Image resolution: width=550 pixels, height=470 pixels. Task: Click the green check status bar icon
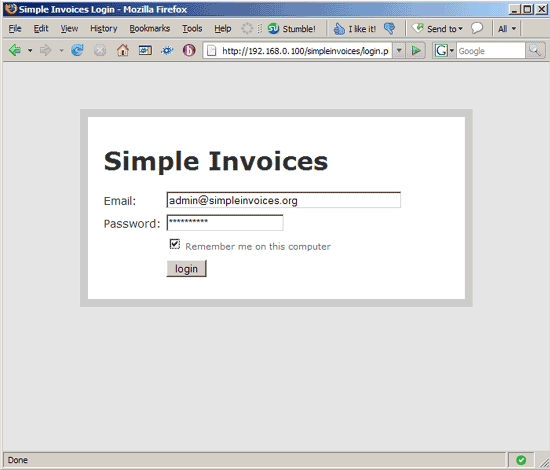[521, 460]
